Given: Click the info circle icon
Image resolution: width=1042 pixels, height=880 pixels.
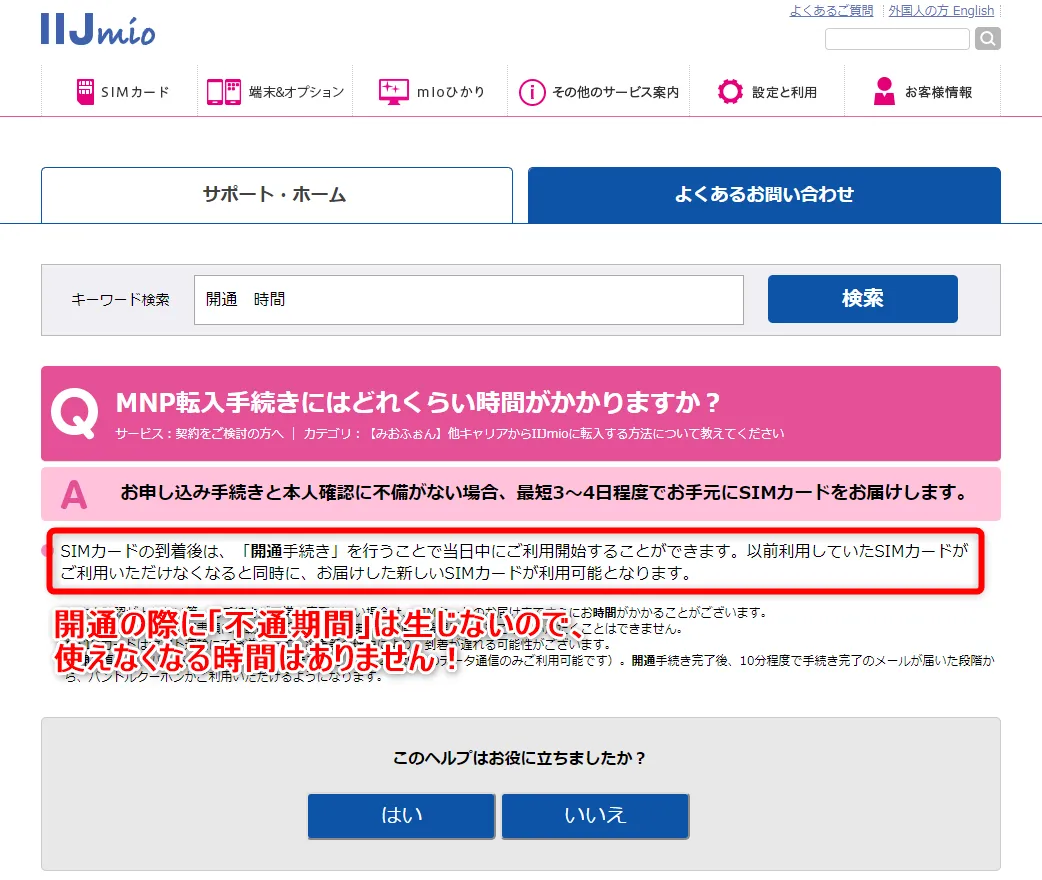Looking at the screenshot, I should pos(532,92).
